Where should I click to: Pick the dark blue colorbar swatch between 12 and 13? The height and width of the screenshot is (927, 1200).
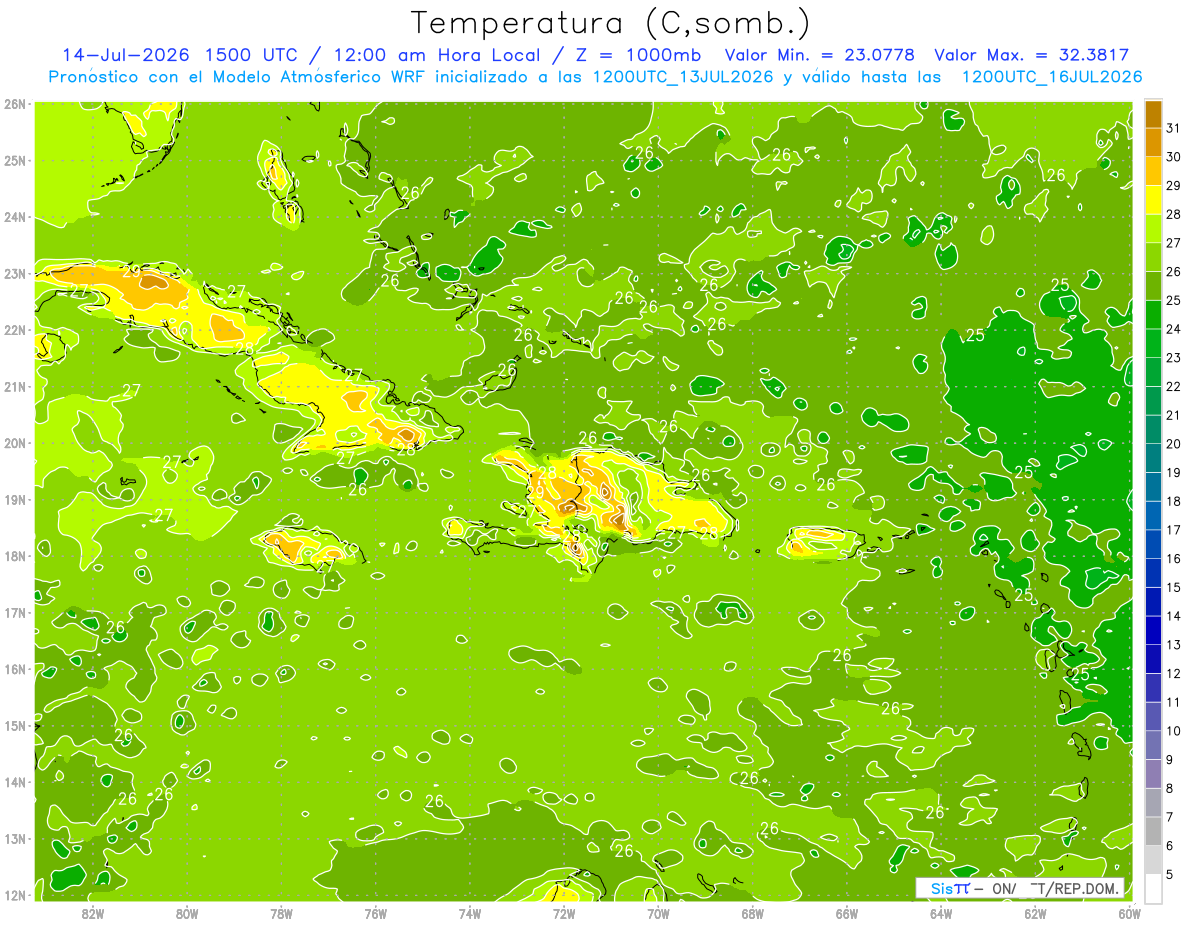1153,659
